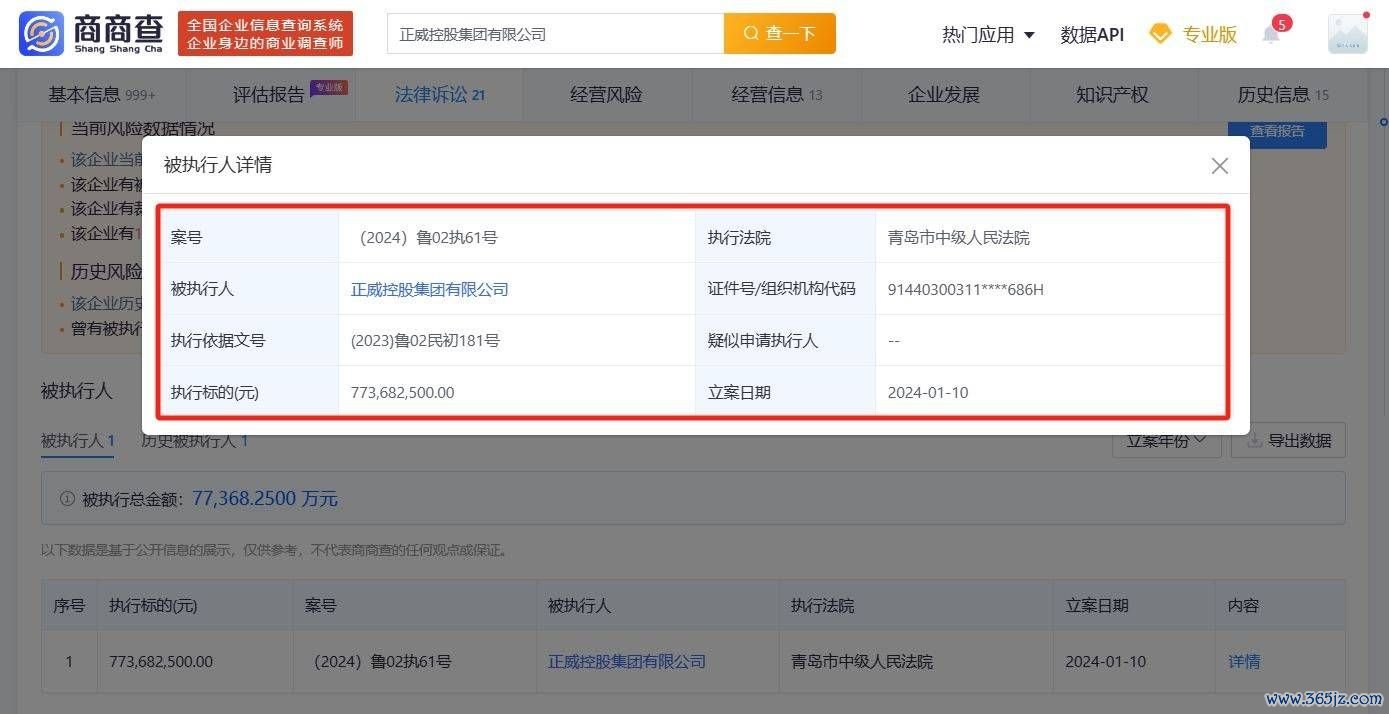Open 详情 link in table row
This screenshot has width=1389, height=714.
coord(1243,661)
